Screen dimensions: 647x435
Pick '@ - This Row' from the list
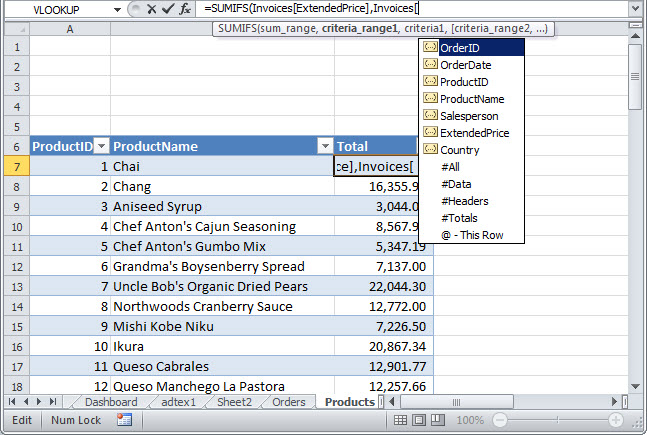(471, 235)
